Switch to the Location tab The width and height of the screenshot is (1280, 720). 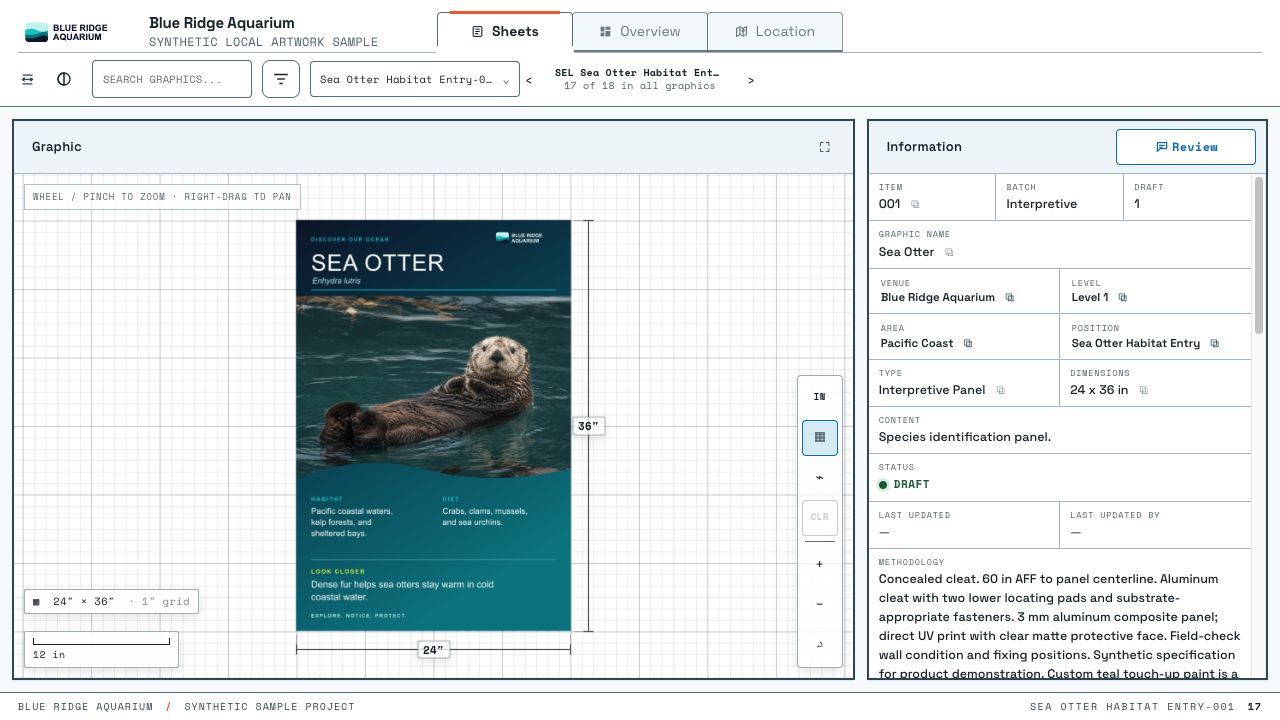[775, 31]
